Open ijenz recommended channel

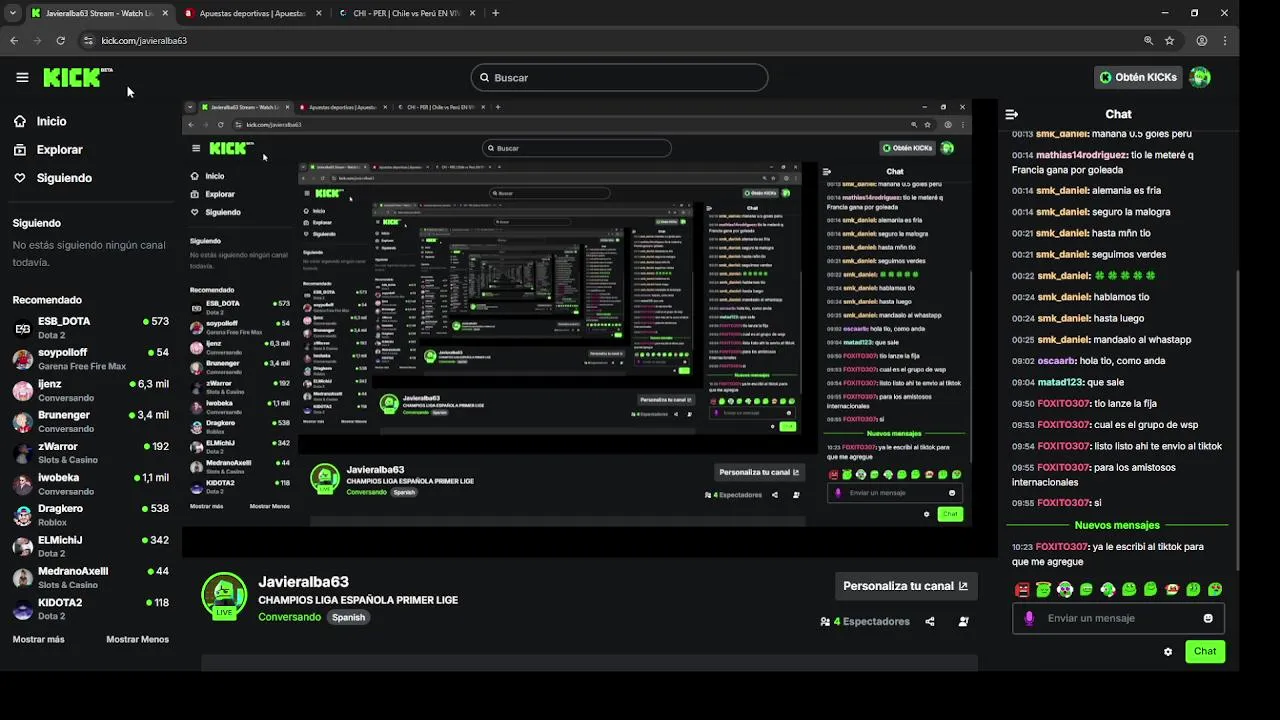point(90,390)
